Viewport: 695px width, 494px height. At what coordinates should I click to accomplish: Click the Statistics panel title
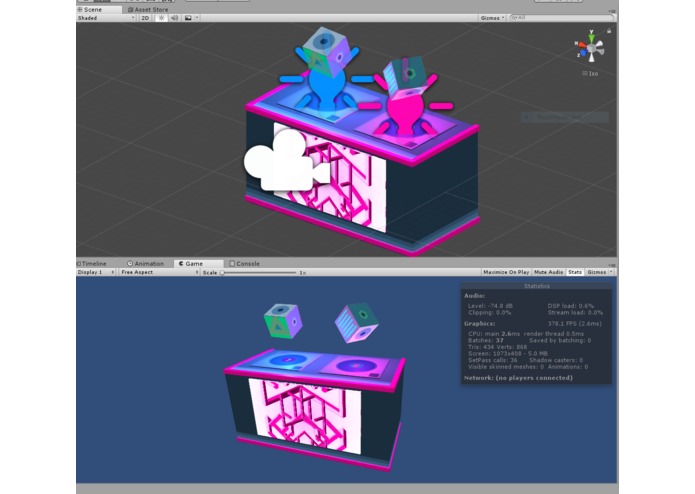537,286
